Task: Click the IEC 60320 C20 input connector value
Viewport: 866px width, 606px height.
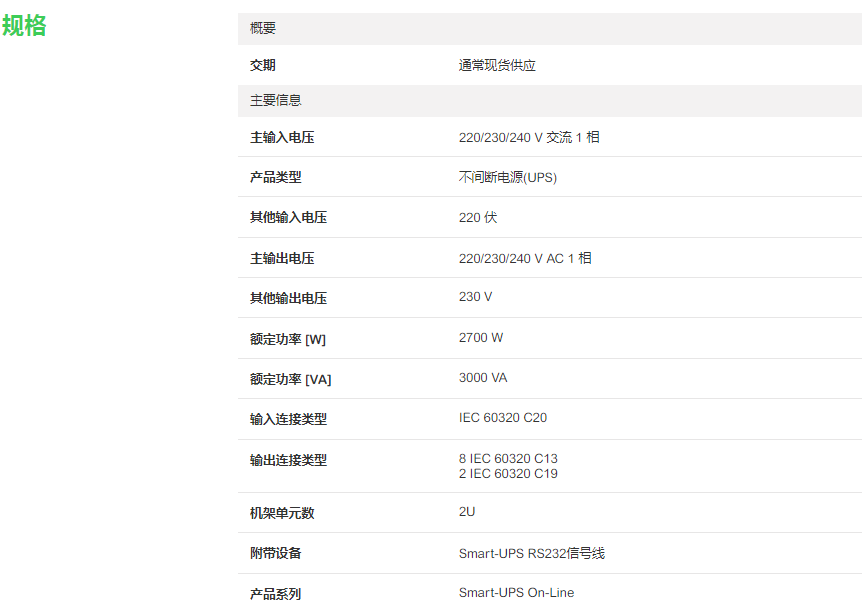Action: click(x=503, y=418)
